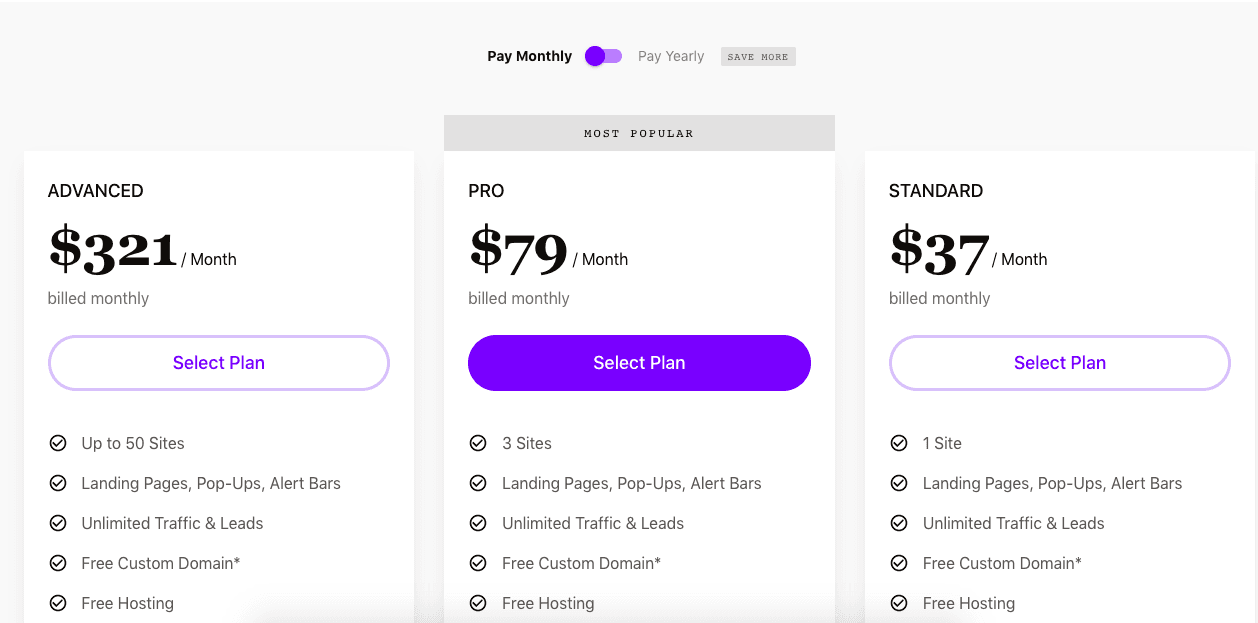Click the checkmark beside 1 Site under STANDARD
Image resolution: width=1258 pixels, height=623 pixels.
point(899,443)
